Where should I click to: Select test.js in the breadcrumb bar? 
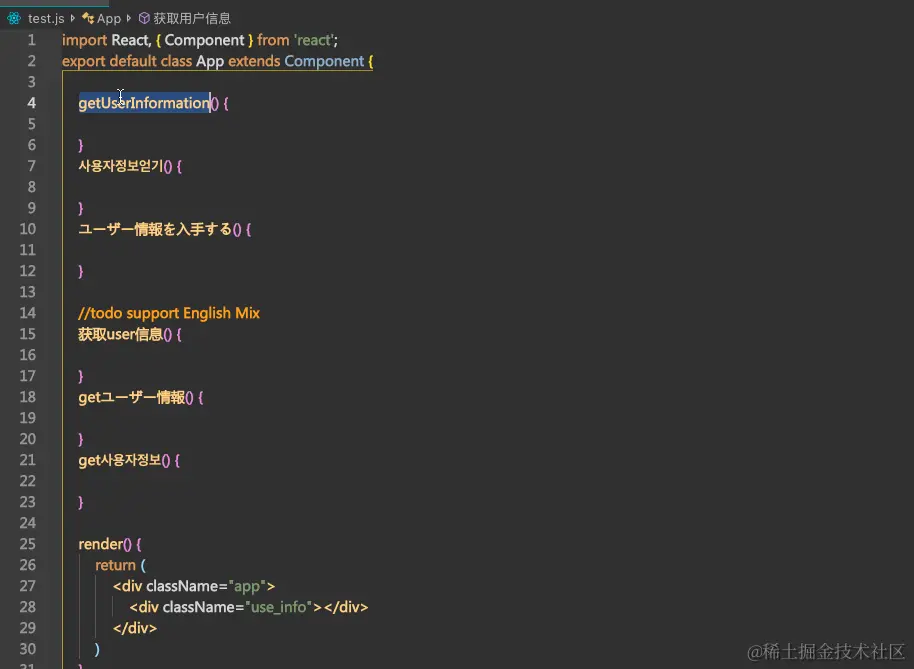point(44,17)
